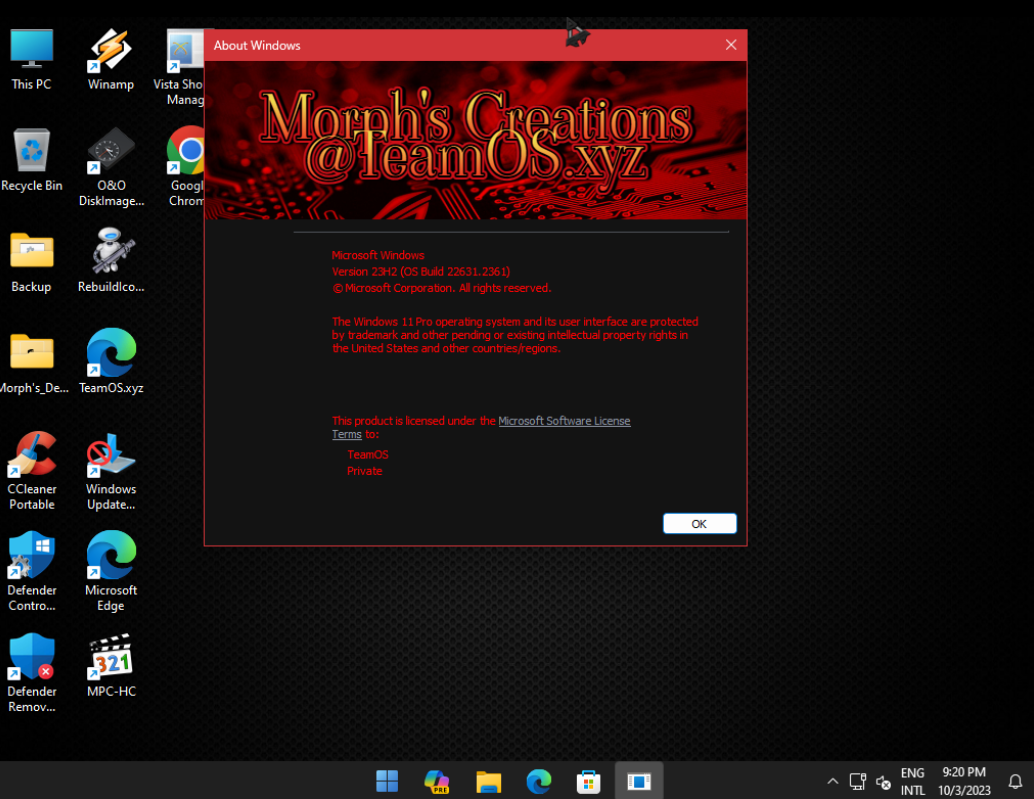Click the muted volume tray icon
Screen dimensions: 1034x799
pyautogui.click(x=883, y=782)
